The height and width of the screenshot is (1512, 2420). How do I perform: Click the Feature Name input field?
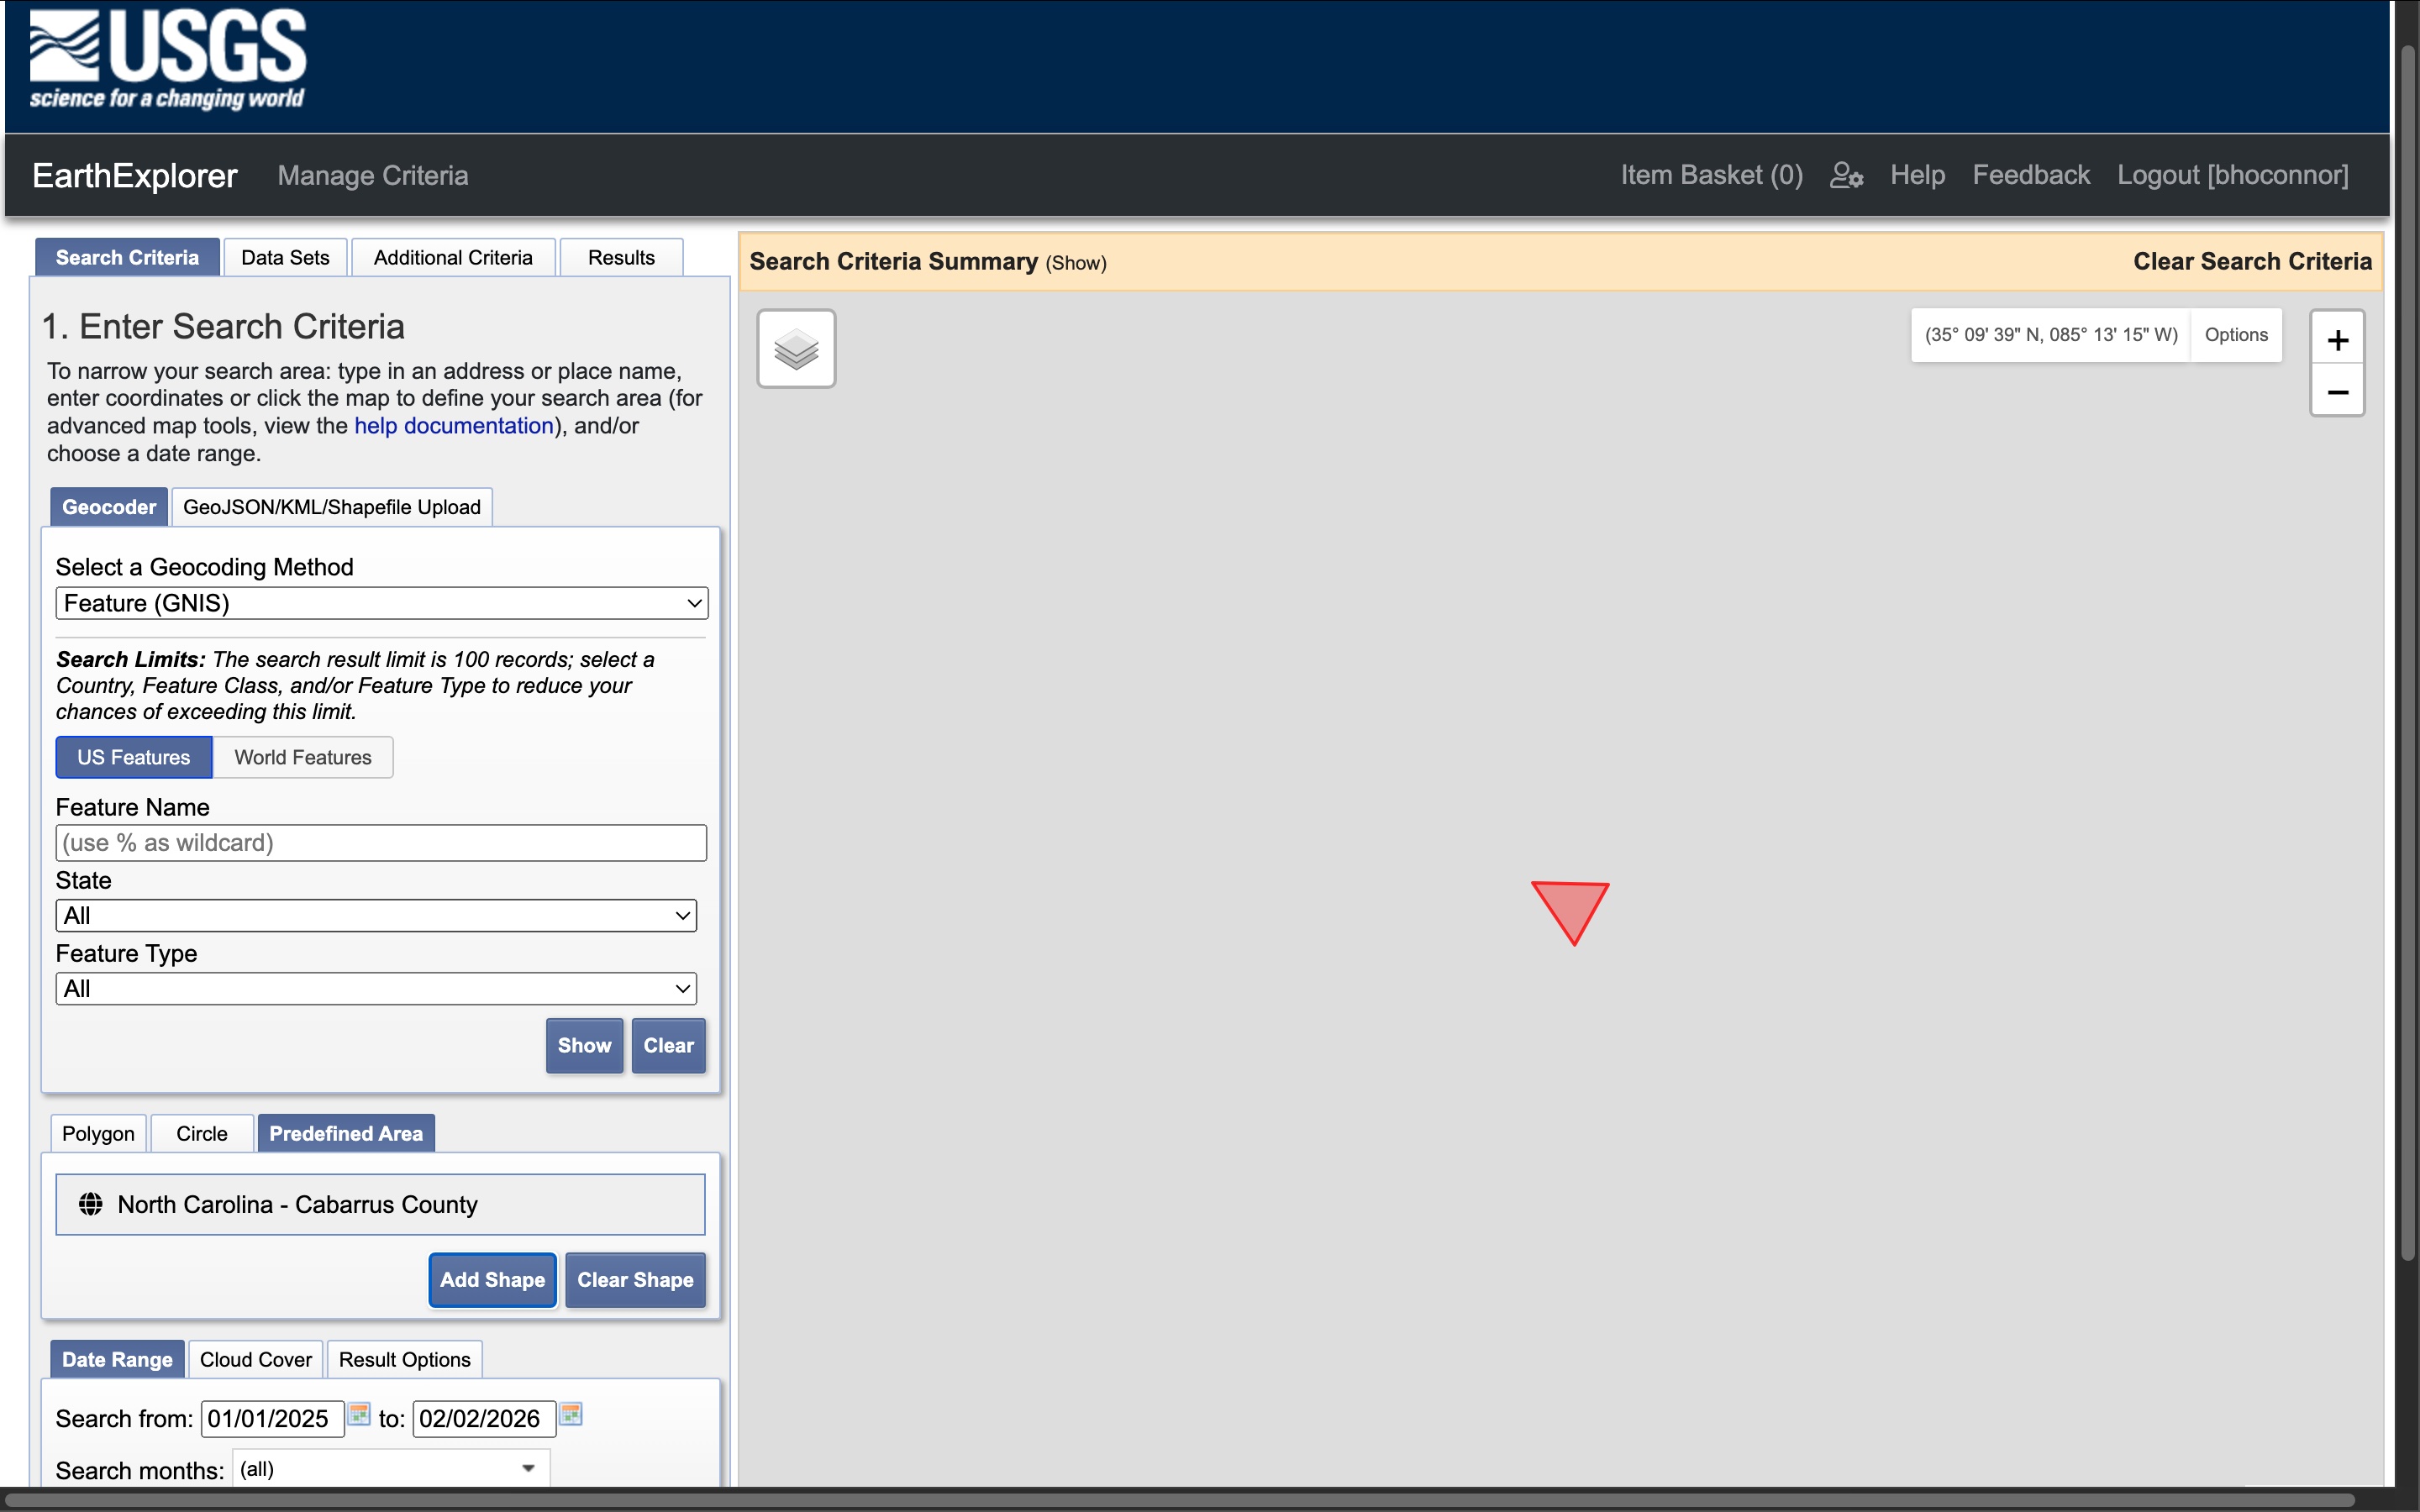(381, 842)
